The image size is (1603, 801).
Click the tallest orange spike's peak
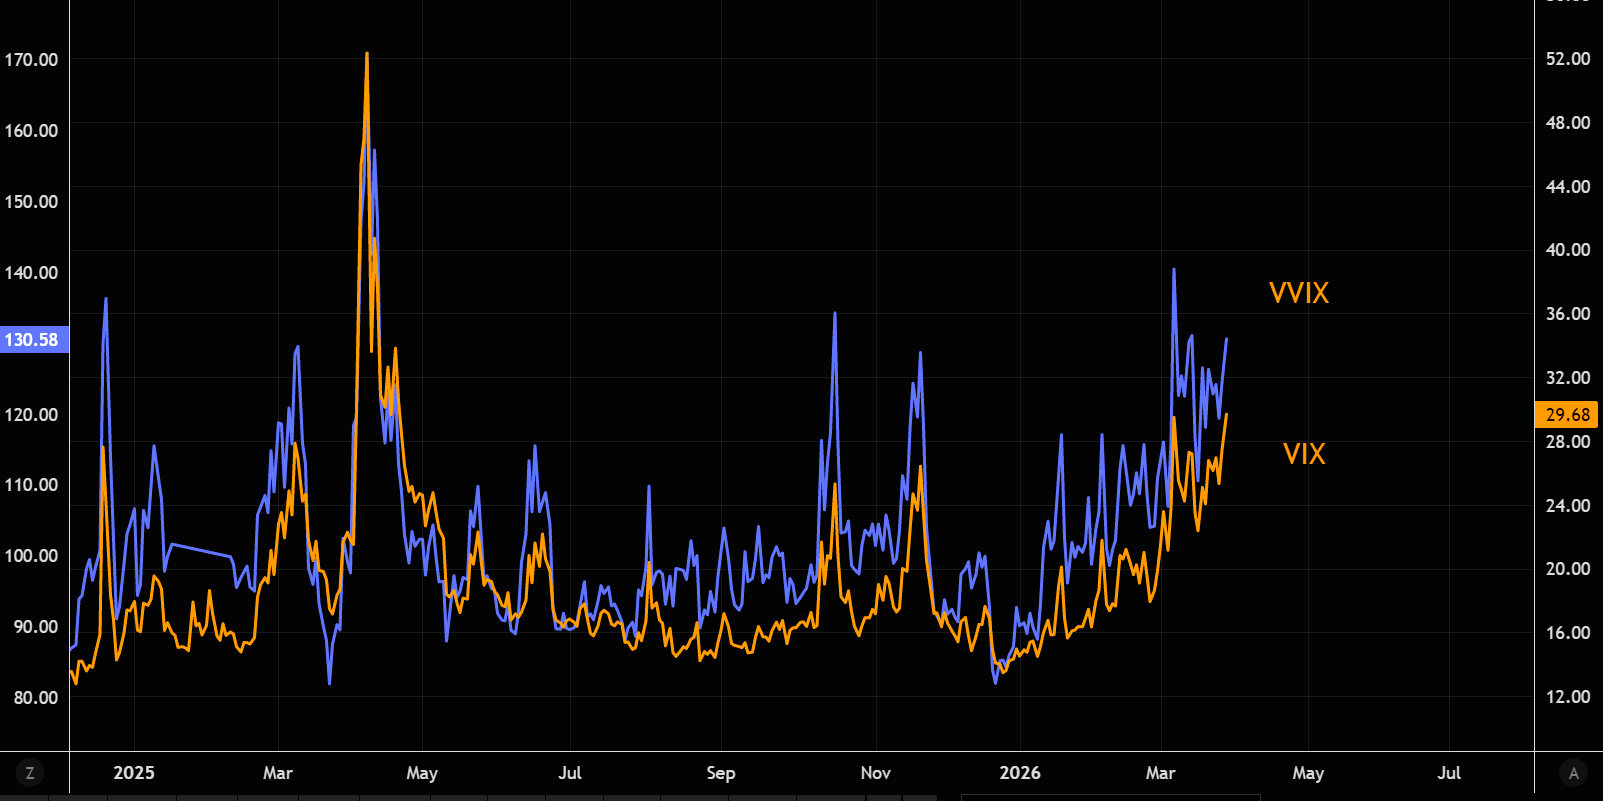tap(367, 54)
